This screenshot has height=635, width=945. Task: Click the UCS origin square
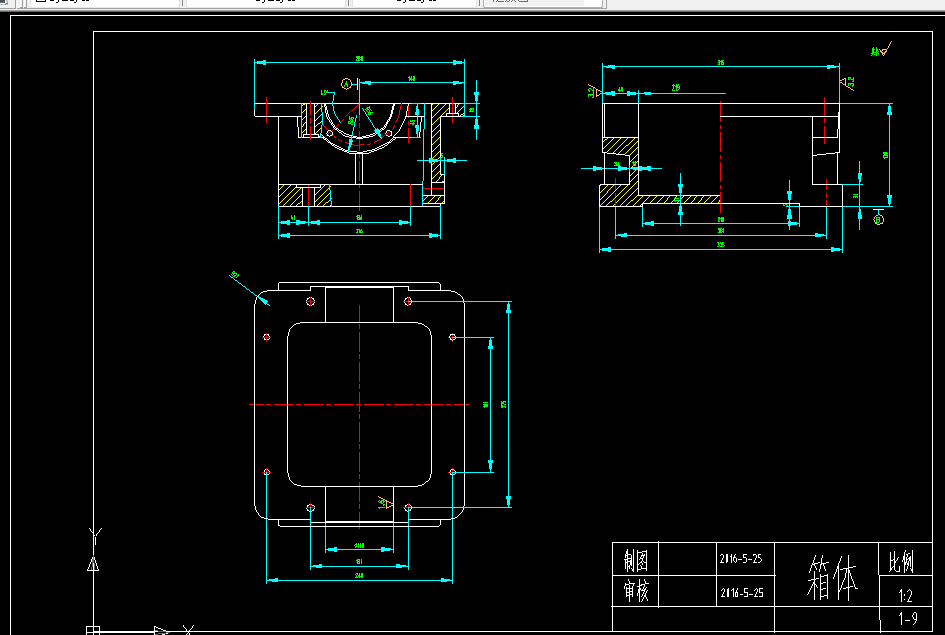click(x=93, y=630)
